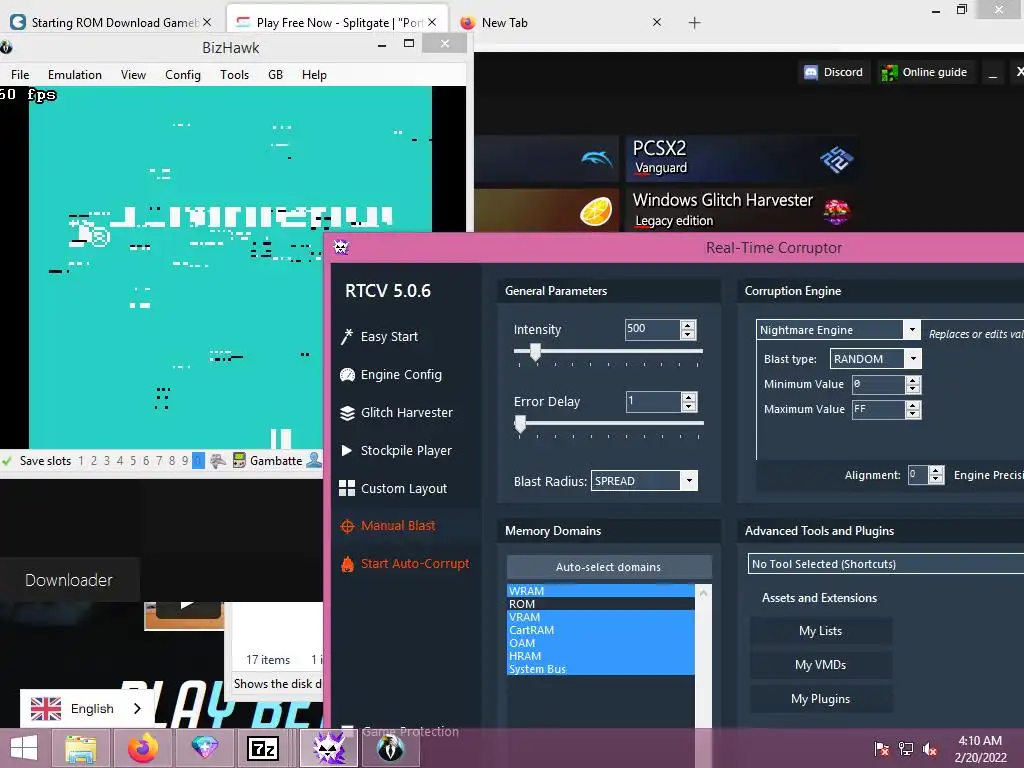Click the Downloader button

pyautogui.click(x=69, y=580)
